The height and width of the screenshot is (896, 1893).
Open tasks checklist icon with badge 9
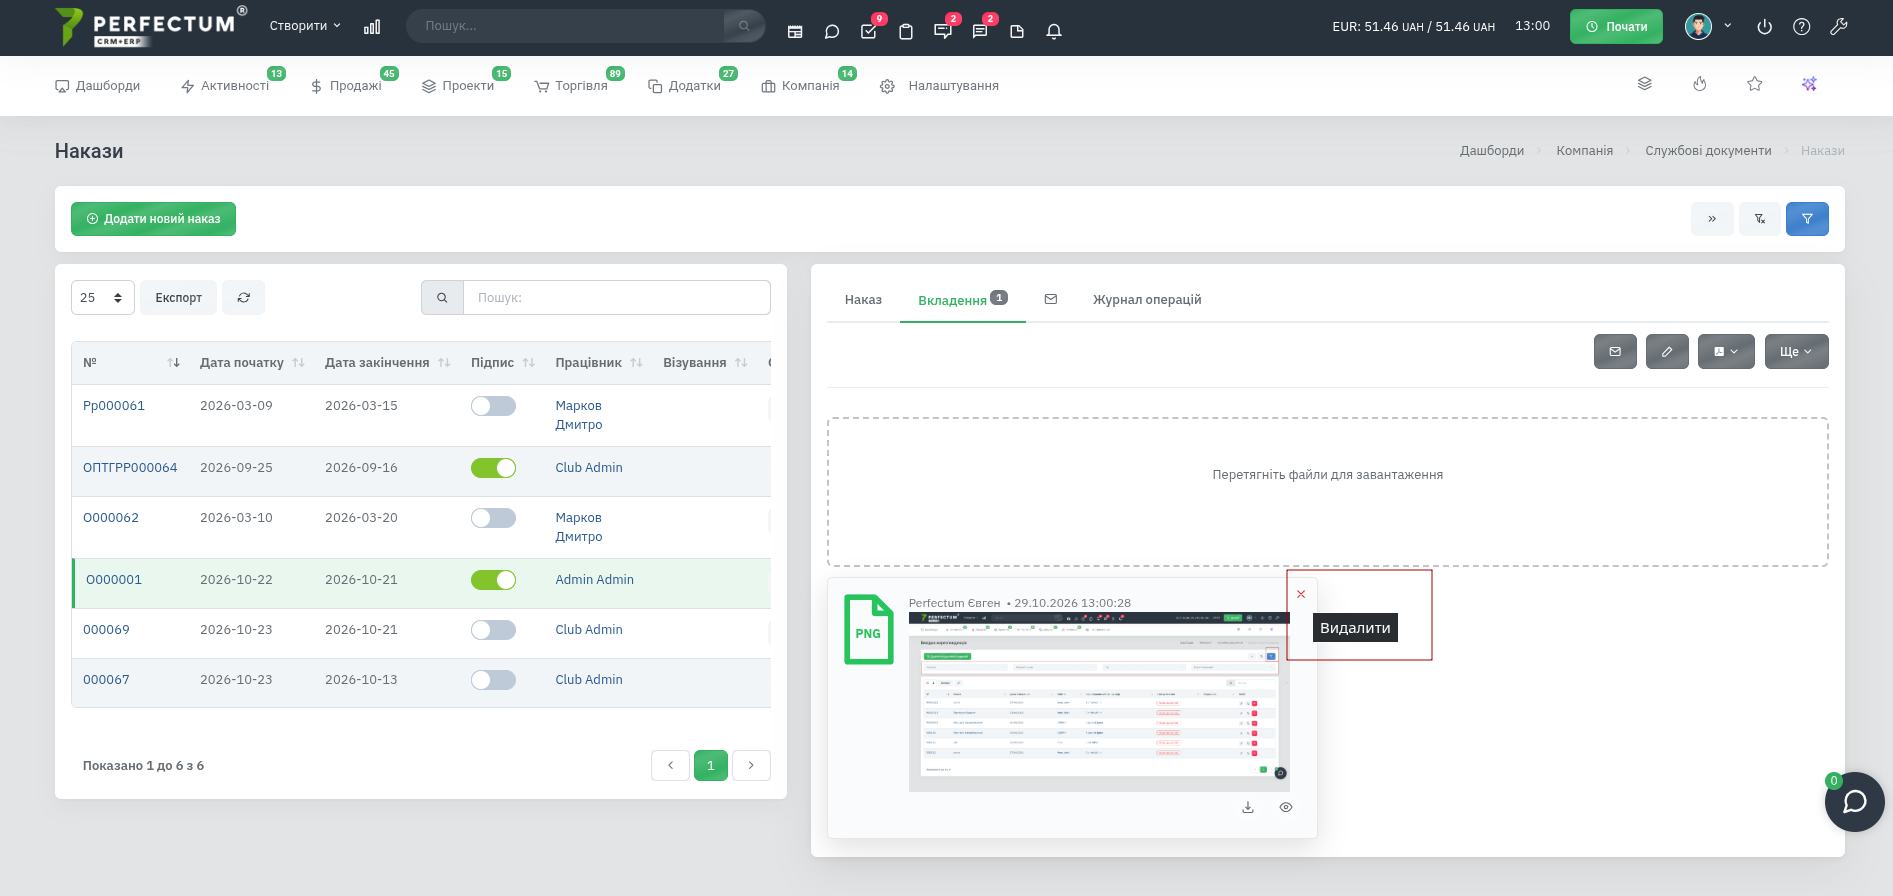[x=869, y=31]
